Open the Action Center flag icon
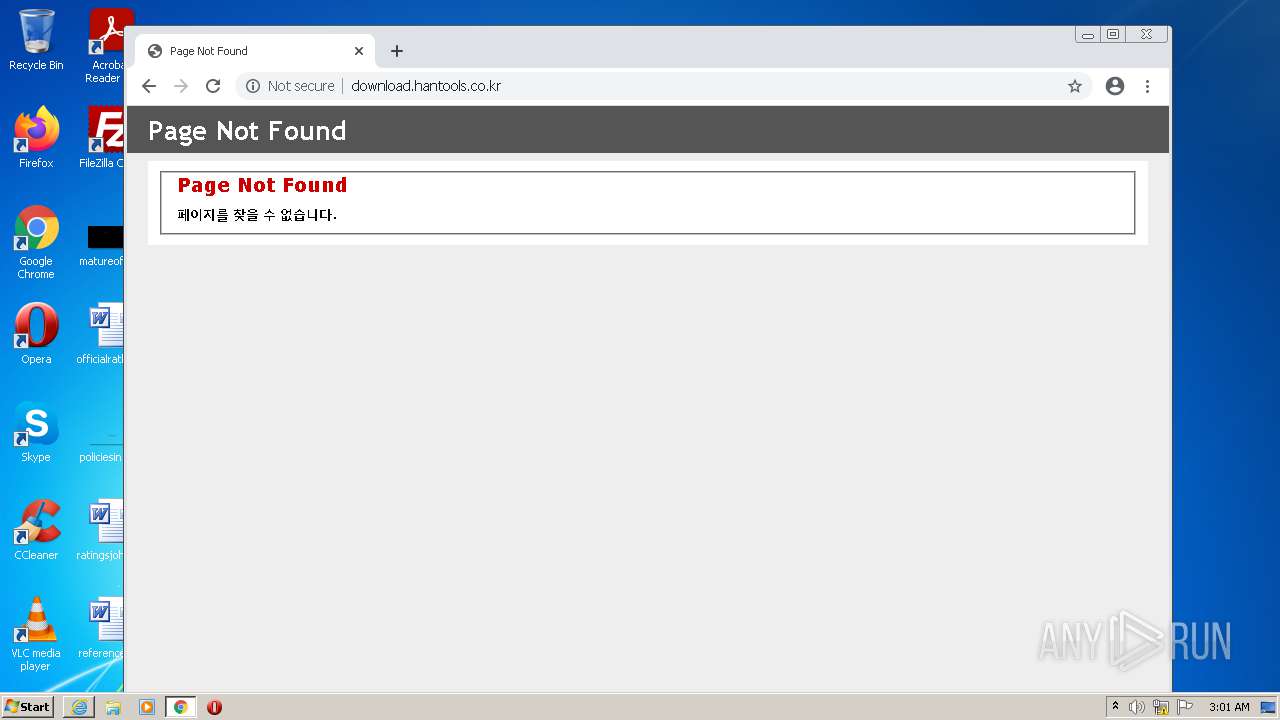This screenshot has width=1280, height=720. pos(1185,707)
